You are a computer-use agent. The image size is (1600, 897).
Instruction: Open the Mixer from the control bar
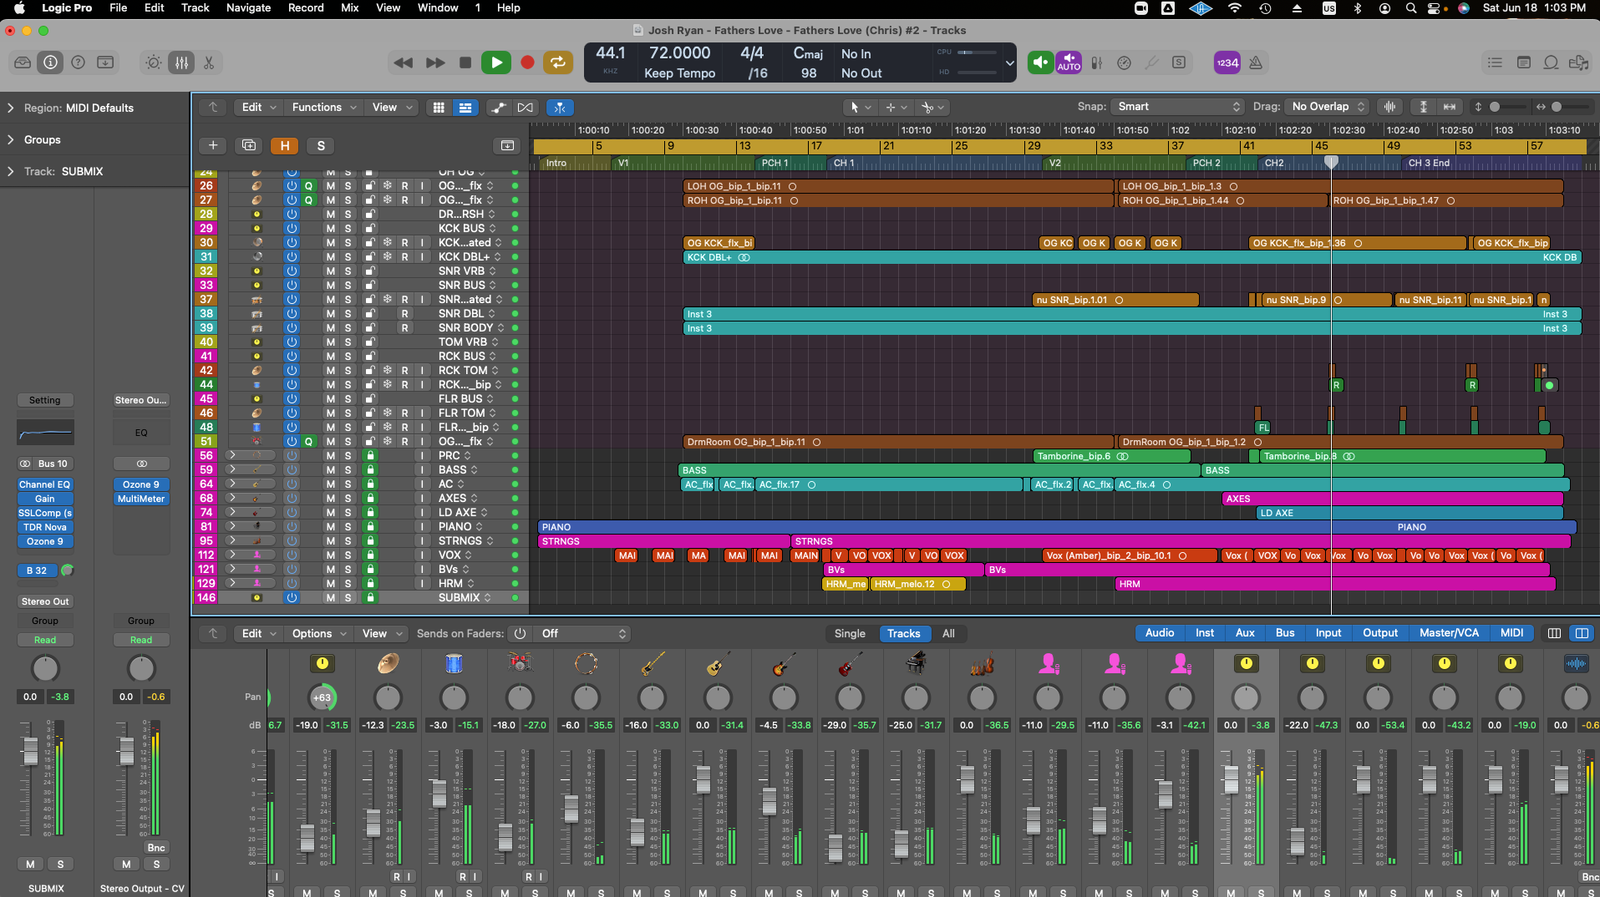(181, 63)
